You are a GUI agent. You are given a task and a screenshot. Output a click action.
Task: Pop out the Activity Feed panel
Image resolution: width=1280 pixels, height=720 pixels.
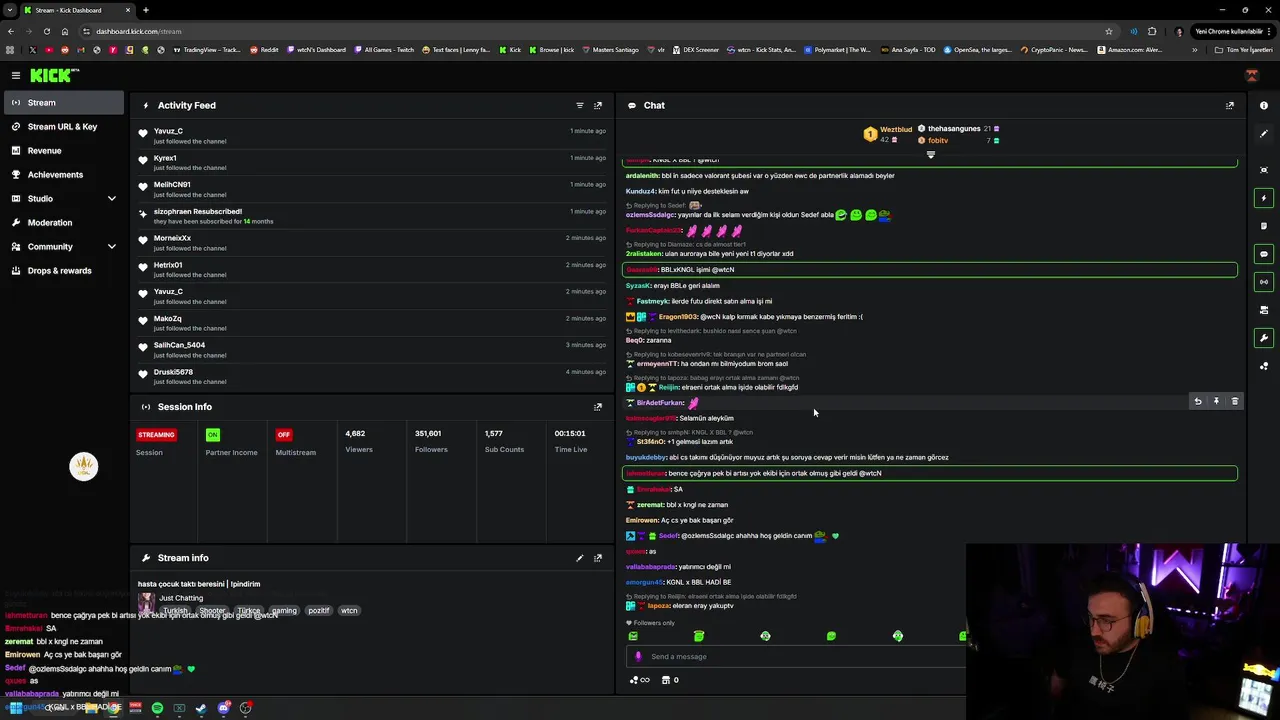(x=598, y=105)
